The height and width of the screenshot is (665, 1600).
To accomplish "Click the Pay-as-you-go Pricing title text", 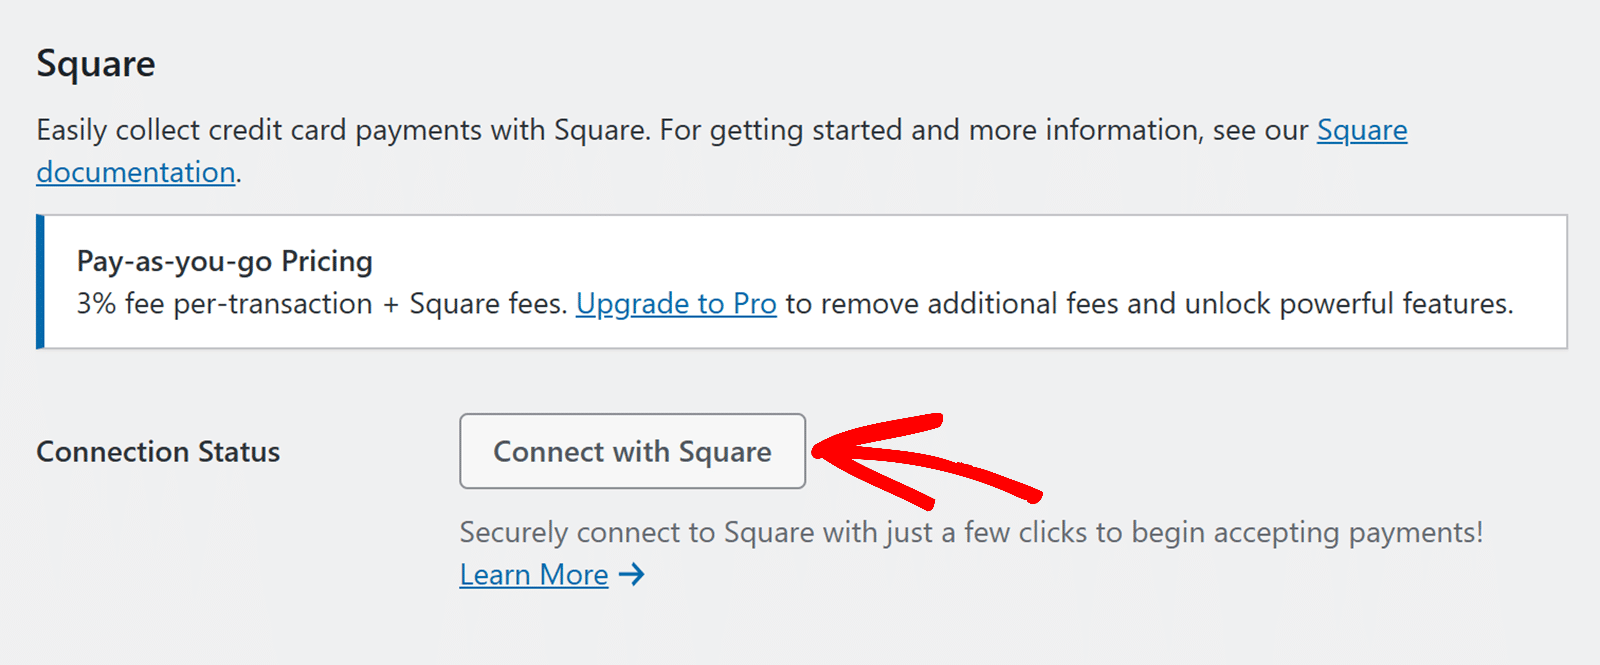I will (224, 261).
